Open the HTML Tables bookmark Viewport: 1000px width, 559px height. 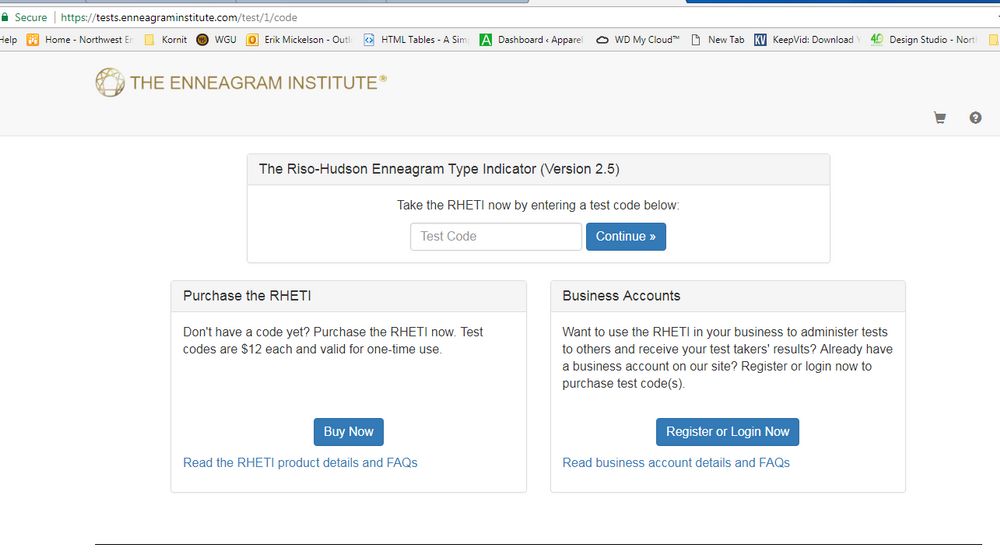pos(415,40)
